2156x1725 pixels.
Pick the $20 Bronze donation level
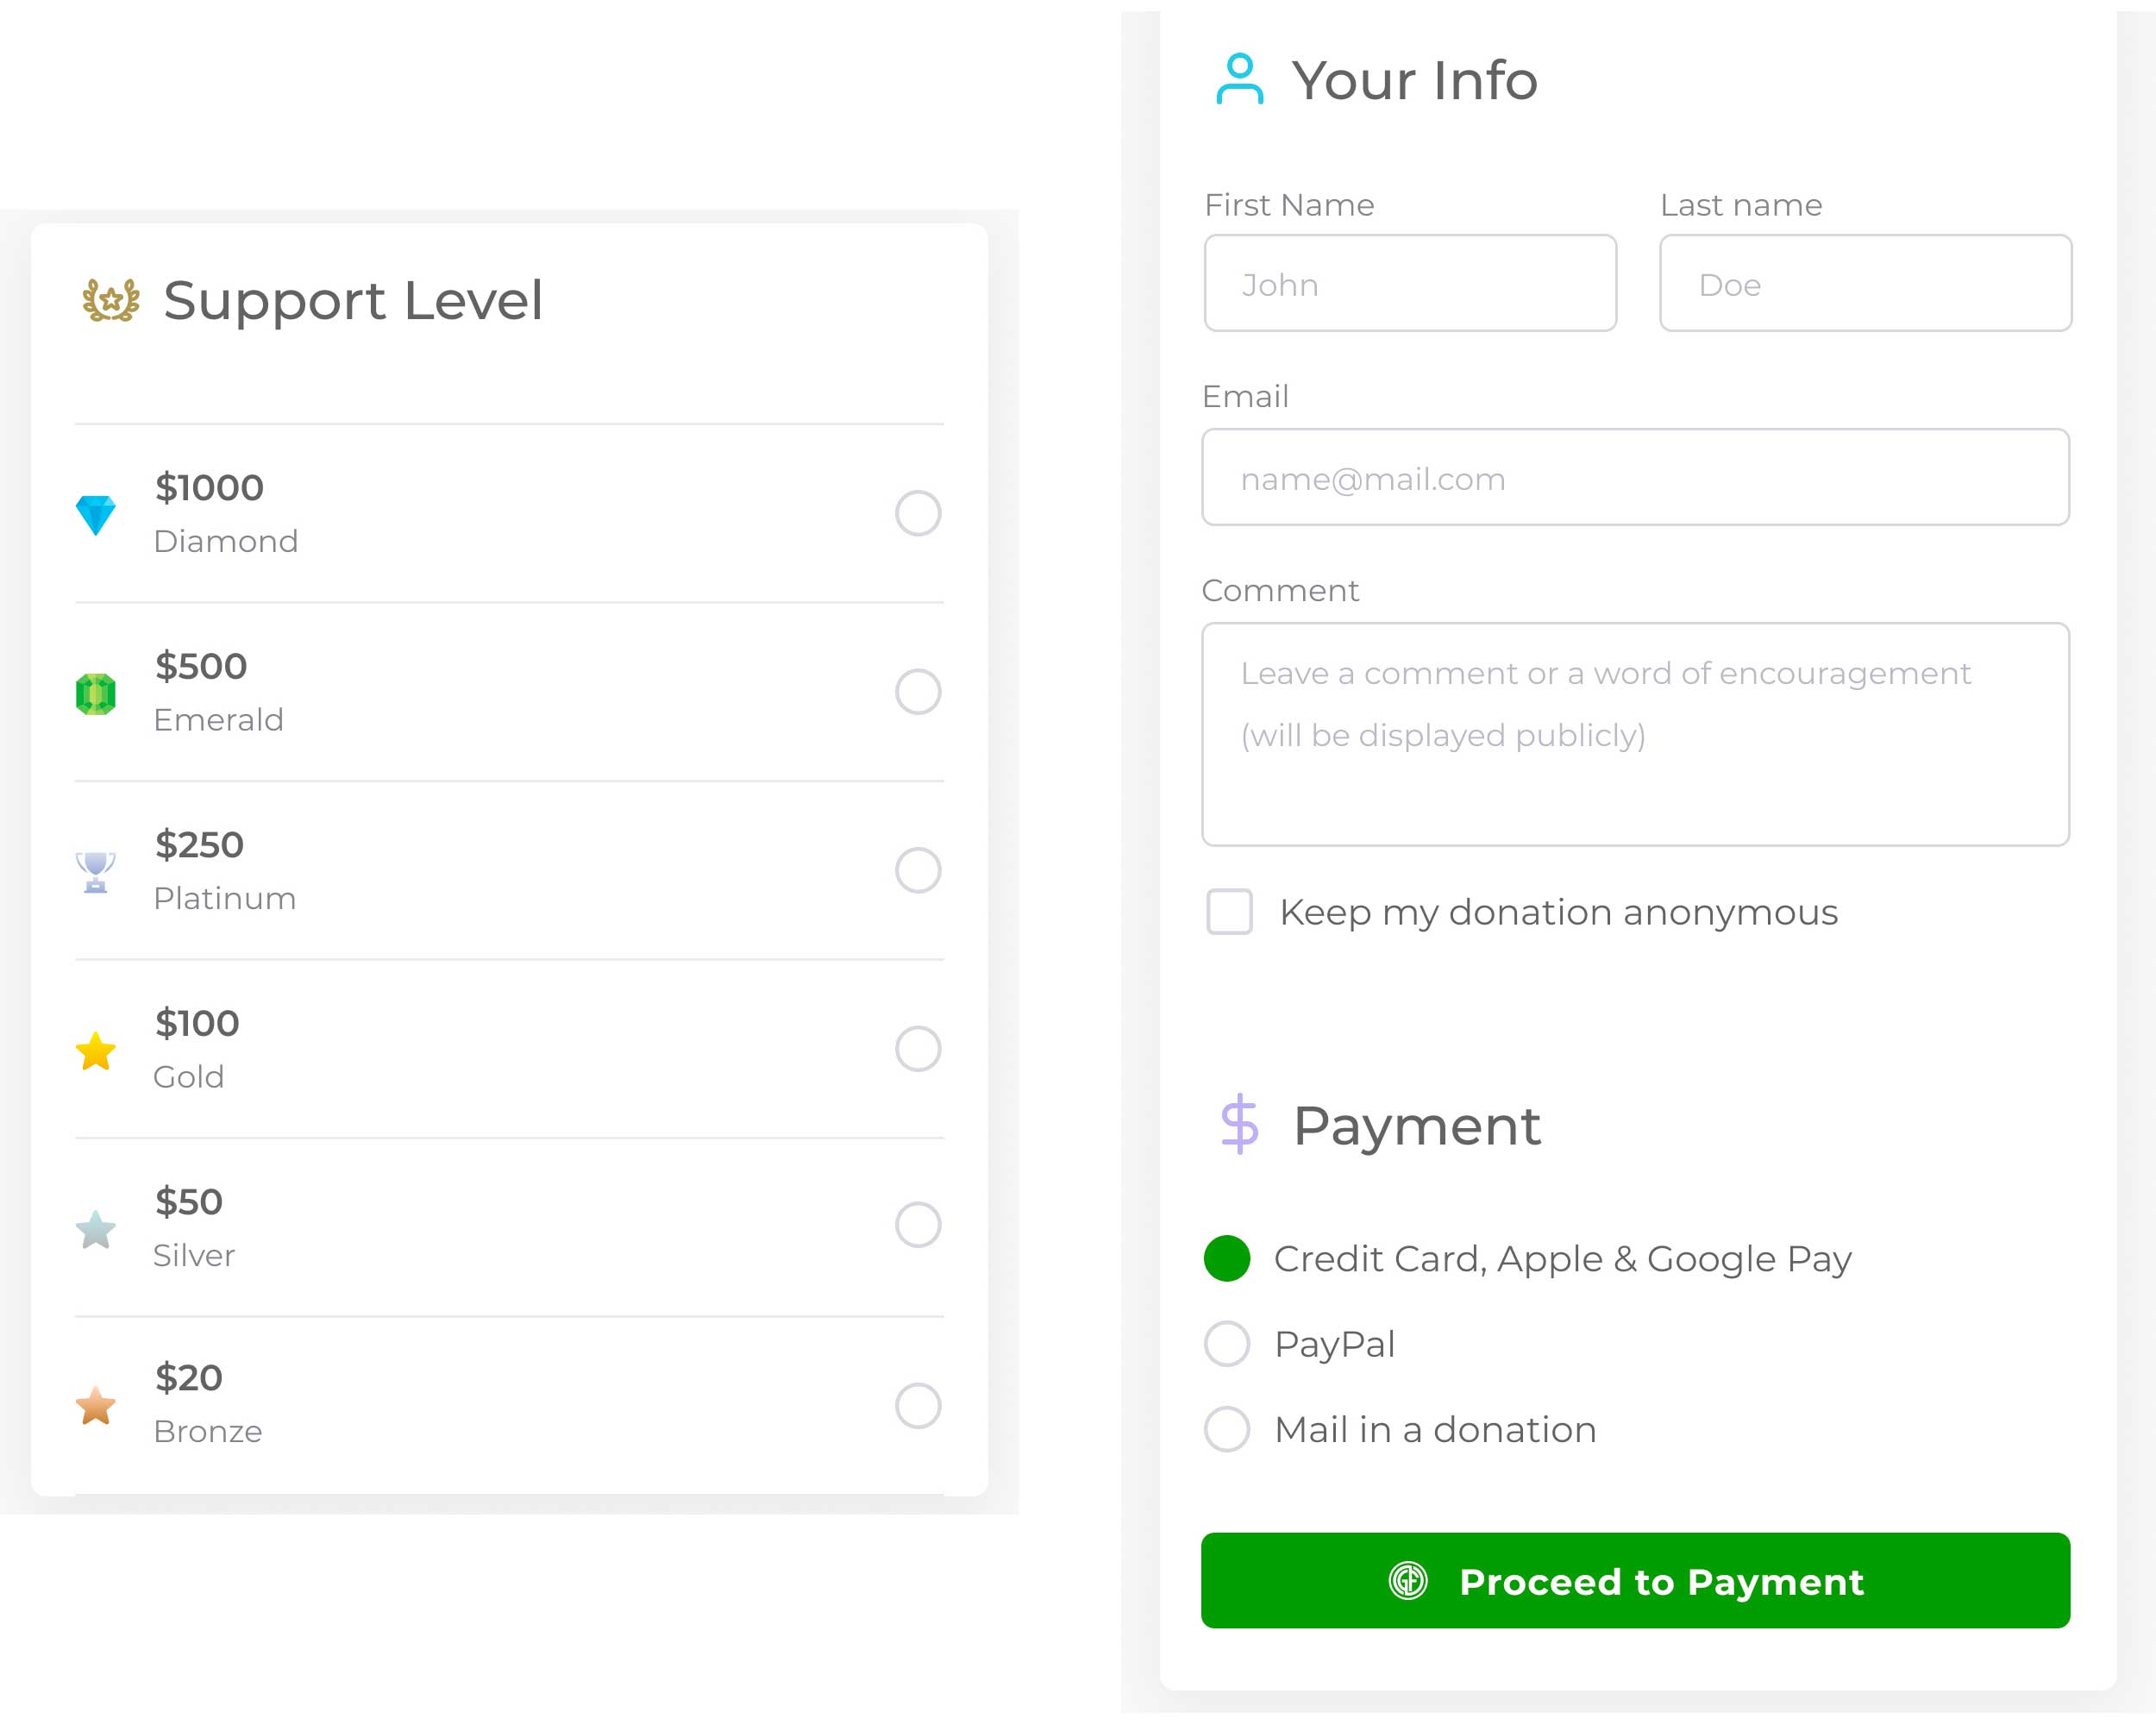pyautogui.click(x=917, y=1405)
